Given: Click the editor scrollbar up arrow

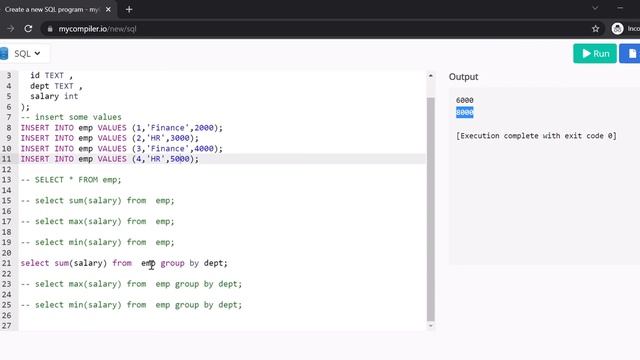Looking at the screenshot, I should coord(431,76).
